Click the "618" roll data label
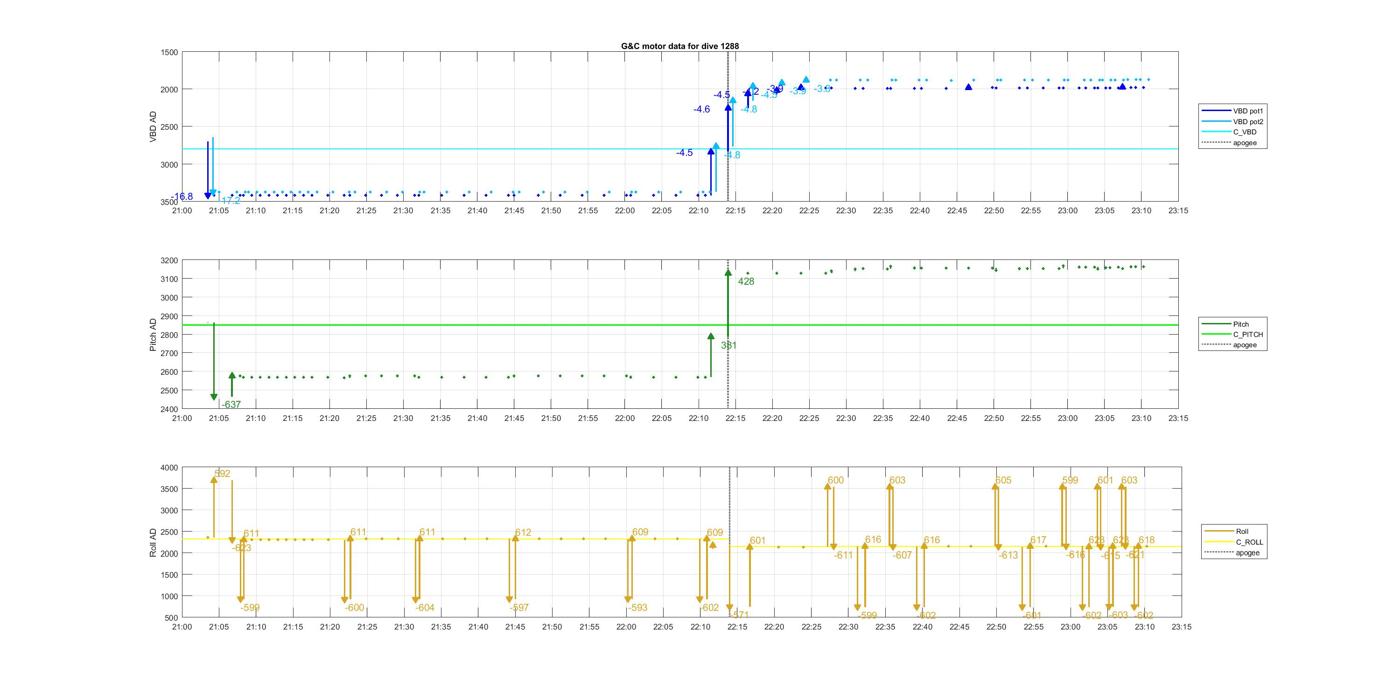Image resolution: width=1400 pixels, height=693 pixels. pos(1147,541)
